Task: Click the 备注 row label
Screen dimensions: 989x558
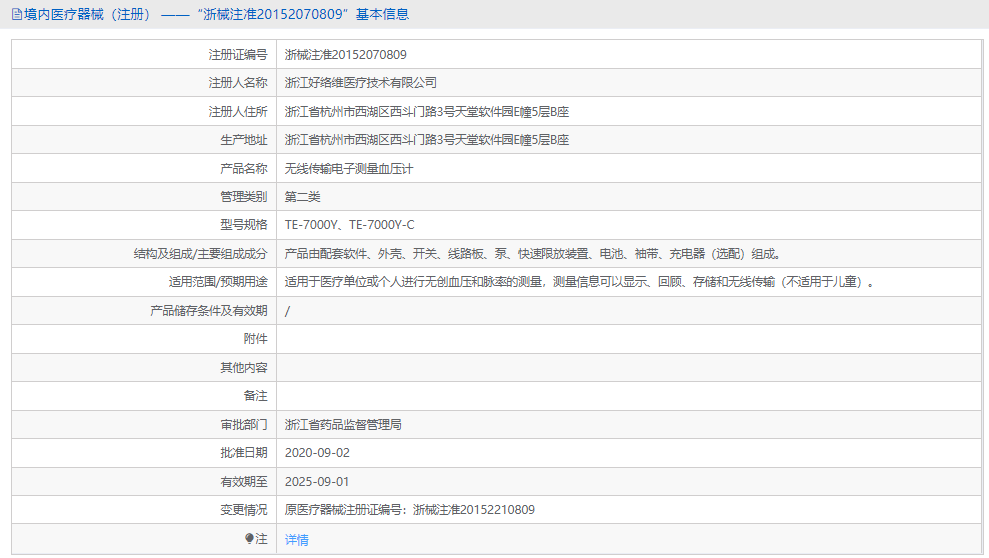Action: point(255,396)
